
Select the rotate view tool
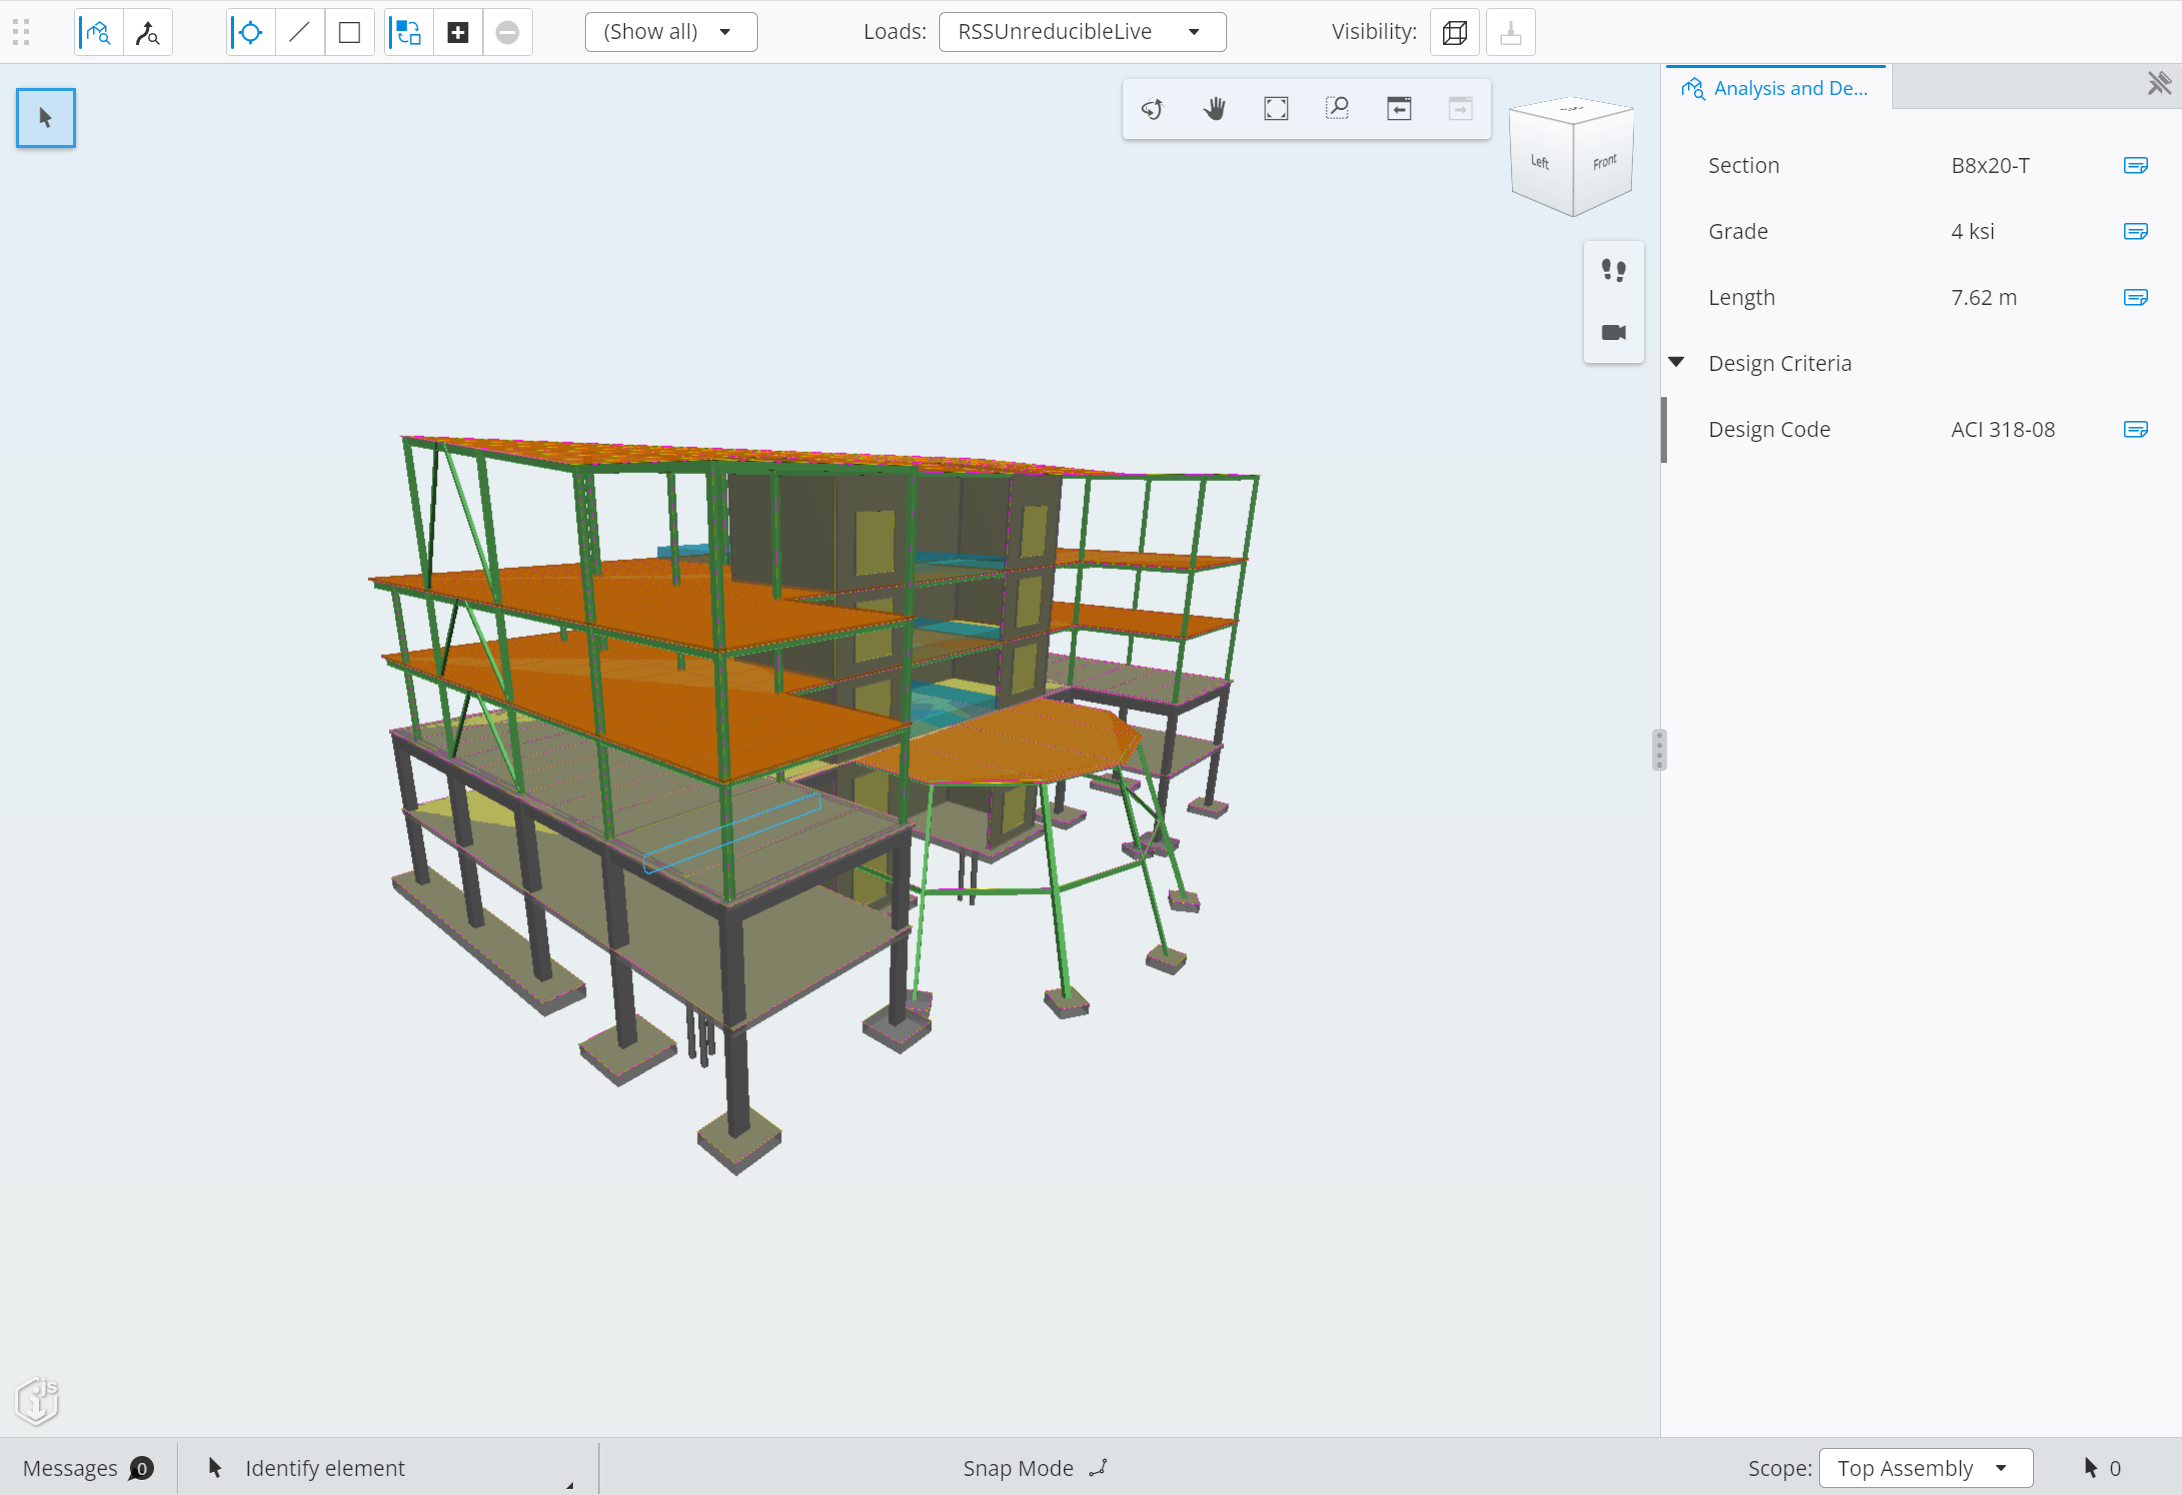pos(1152,109)
